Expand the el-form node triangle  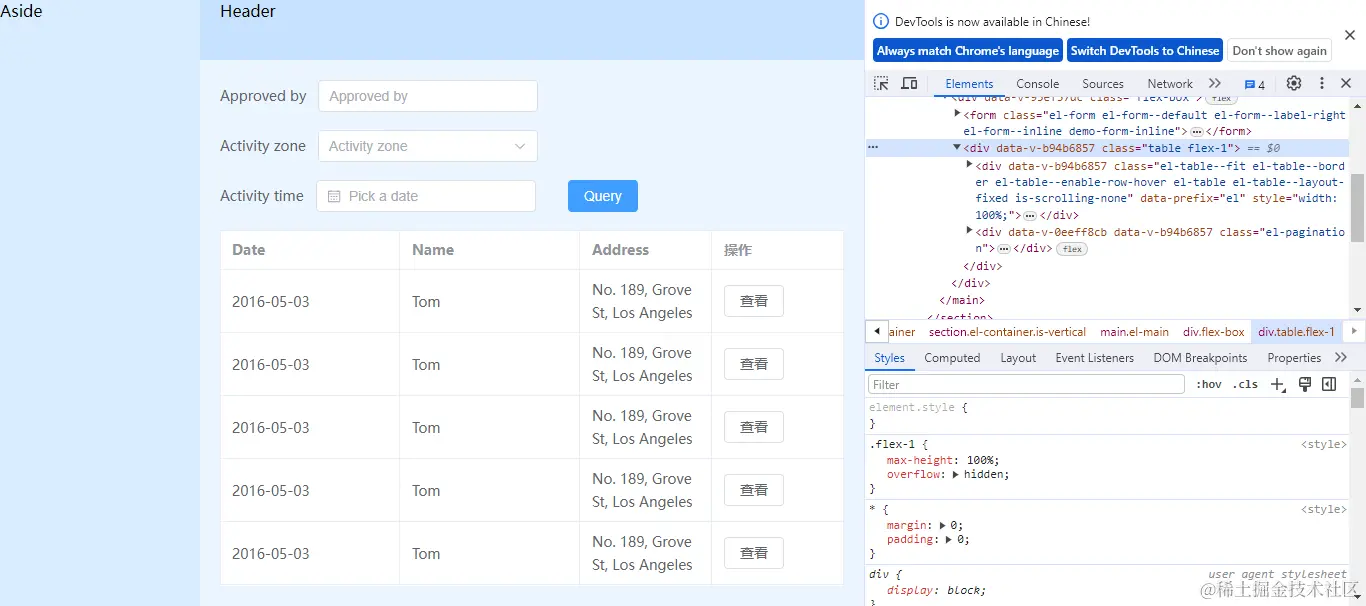957,114
